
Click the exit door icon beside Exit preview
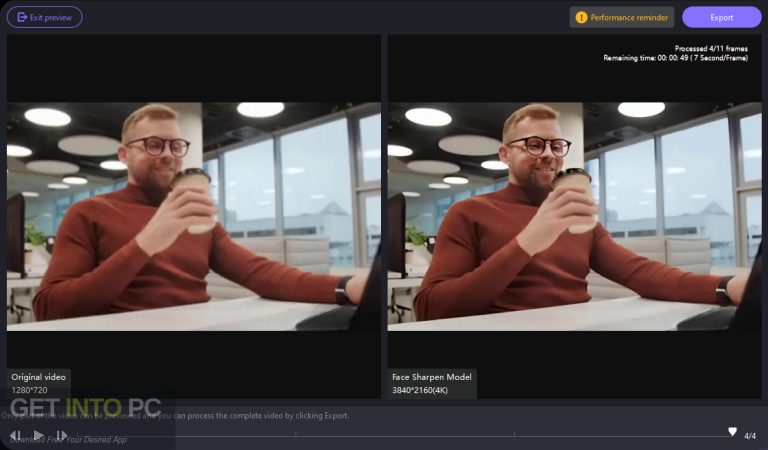(22, 17)
